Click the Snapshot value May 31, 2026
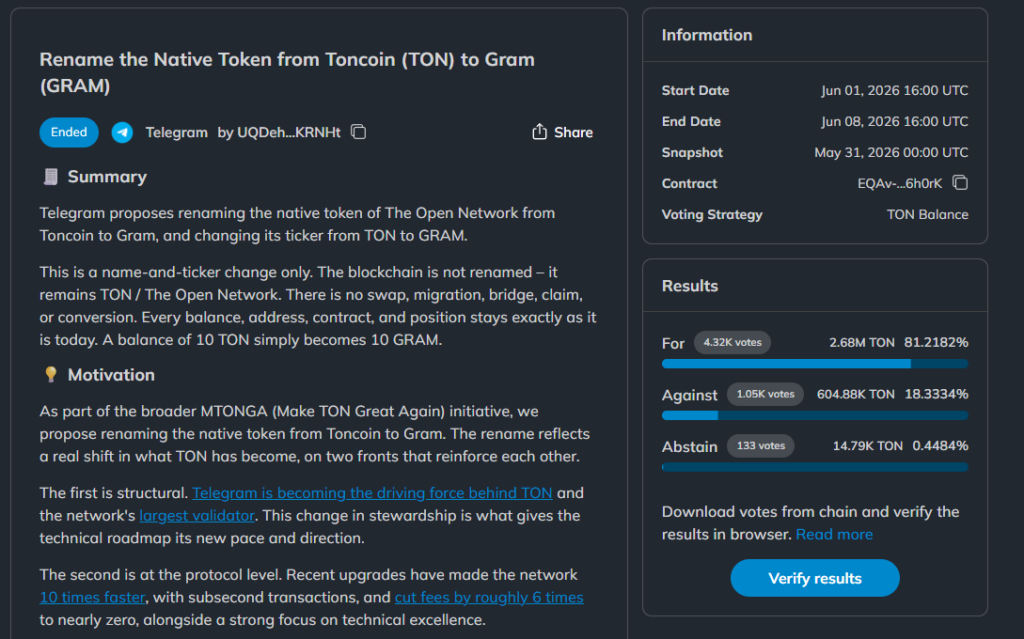Image resolution: width=1024 pixels, height=639 pixels. [891, 153]
